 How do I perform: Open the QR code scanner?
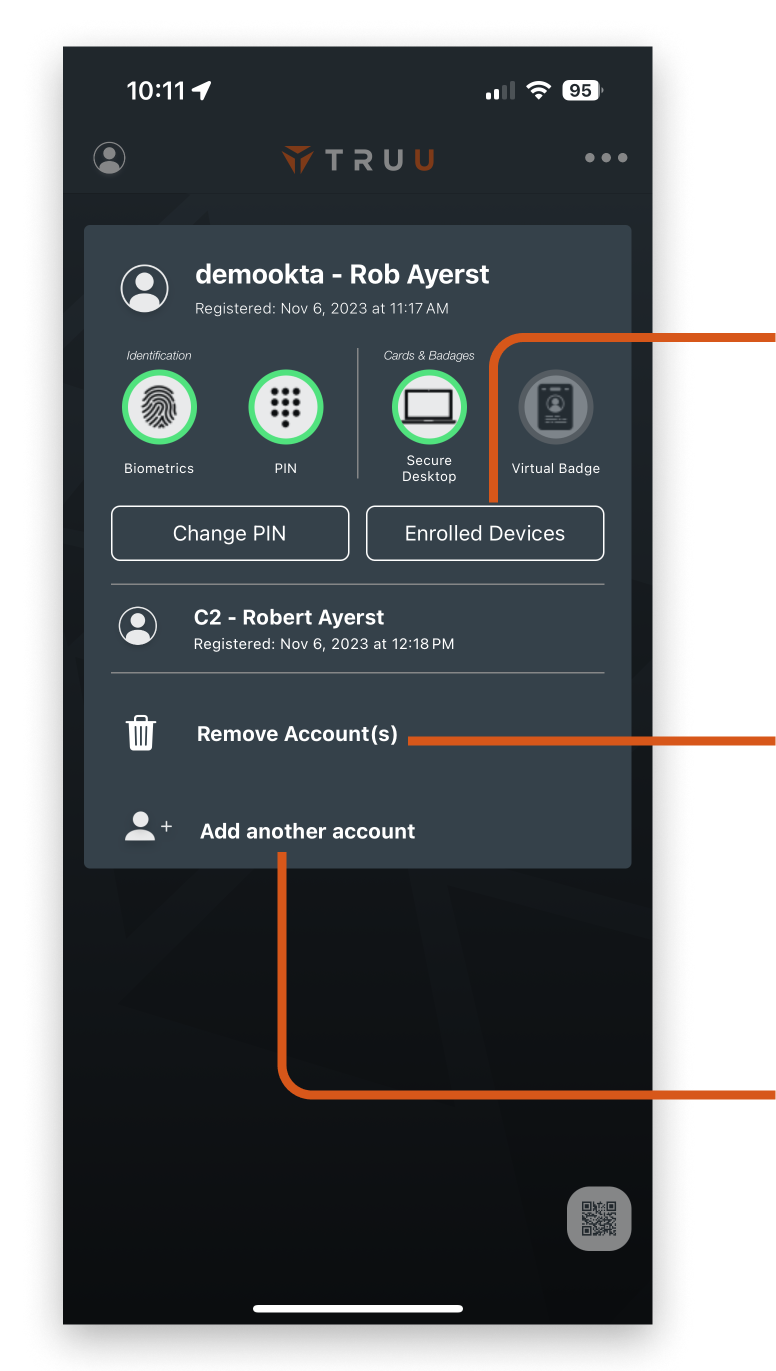(x=599, y=1218)
